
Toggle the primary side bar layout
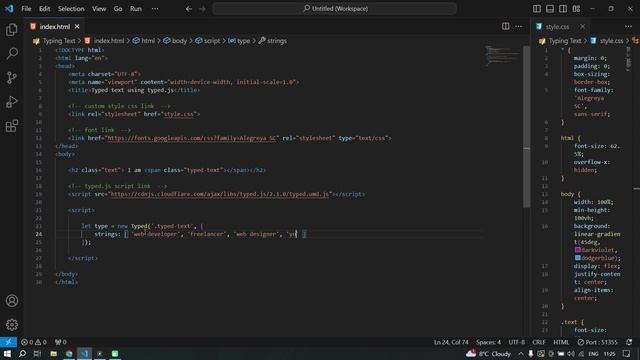(x=537, y=9)
